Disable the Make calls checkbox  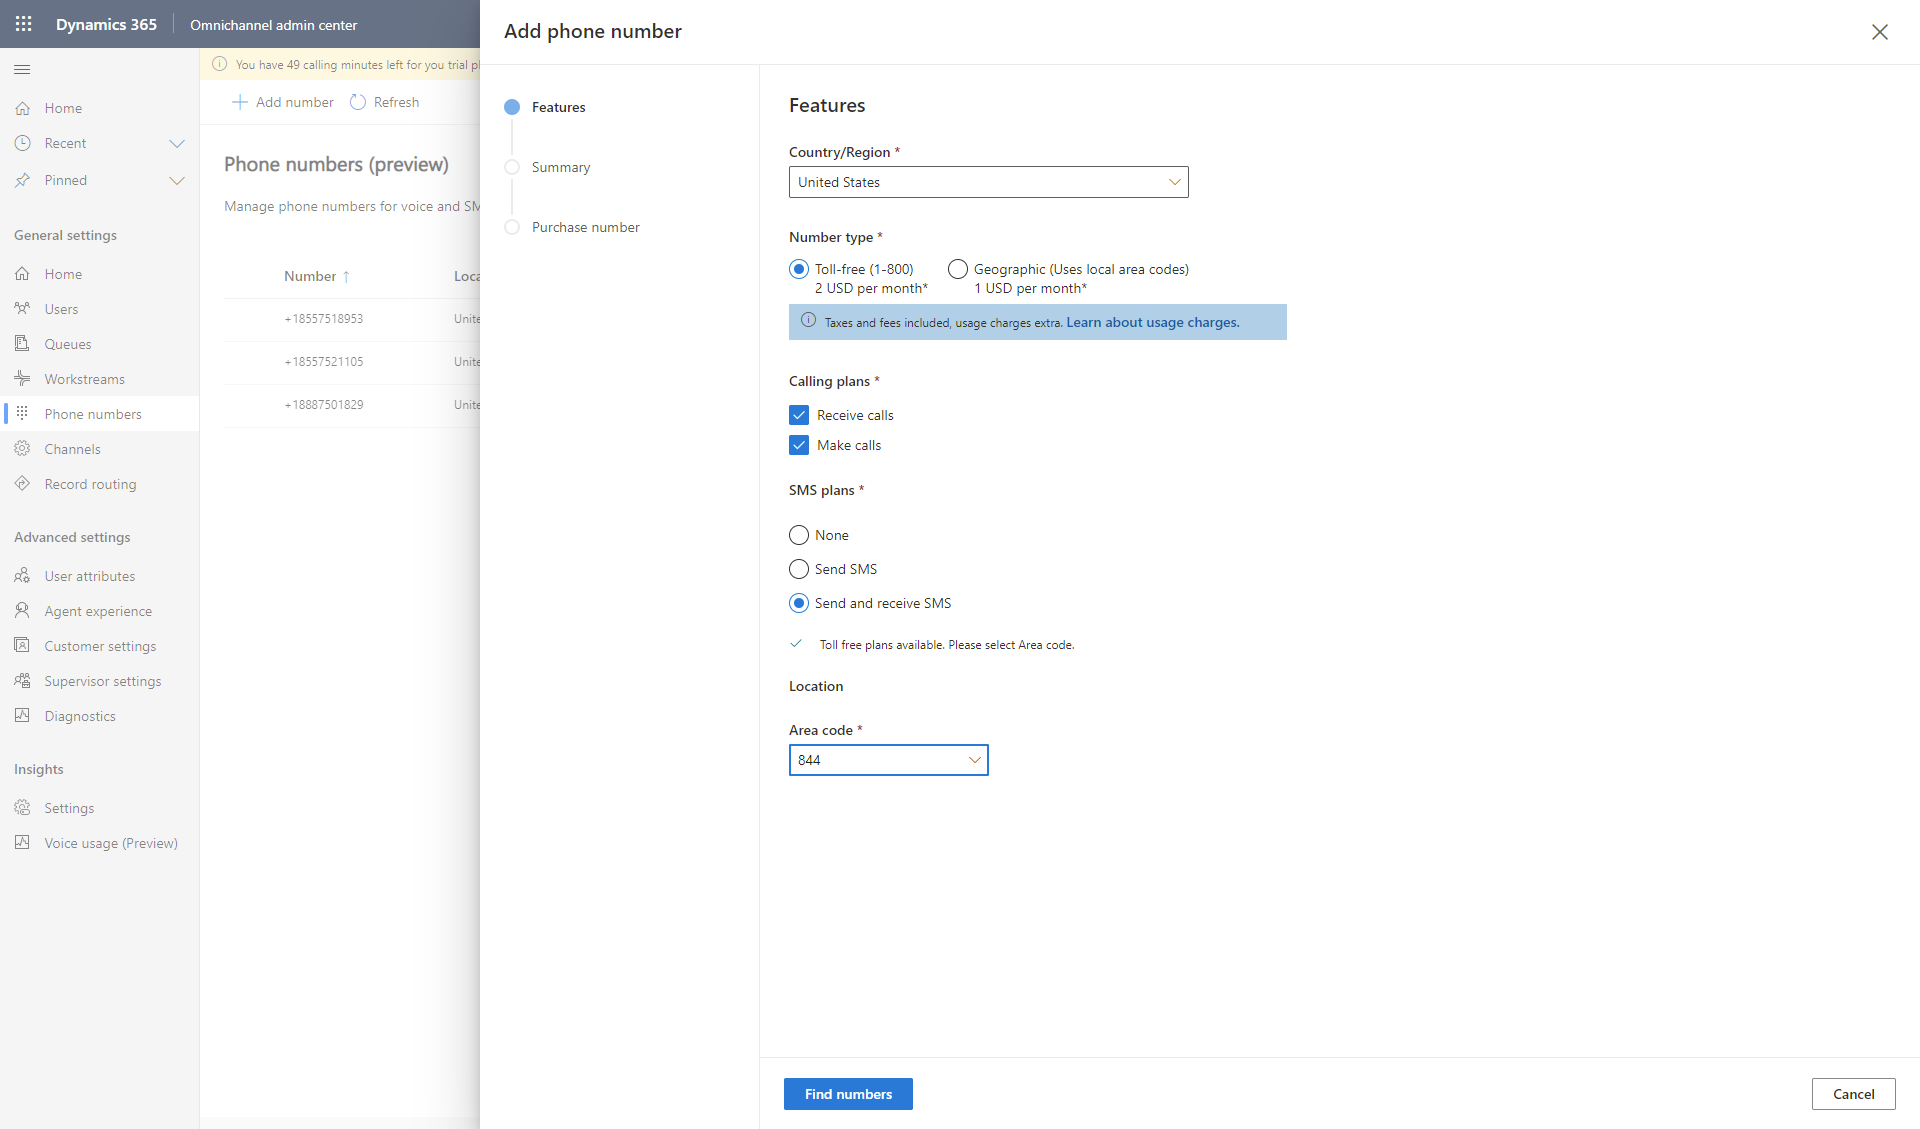pyautogui.click(x=798, y=445)
